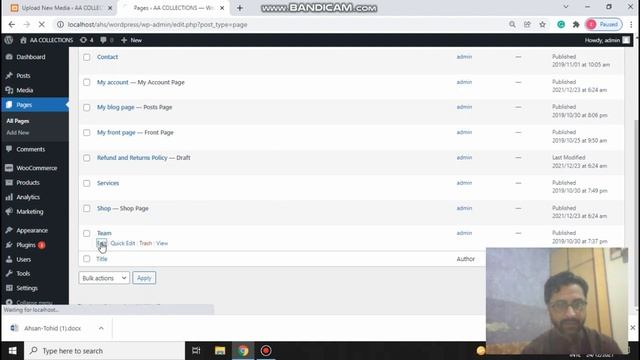Tick the checkbox for Shop page
Viewport: 640px width, 360px height.
pyautogui.click(x=87, y=209)
